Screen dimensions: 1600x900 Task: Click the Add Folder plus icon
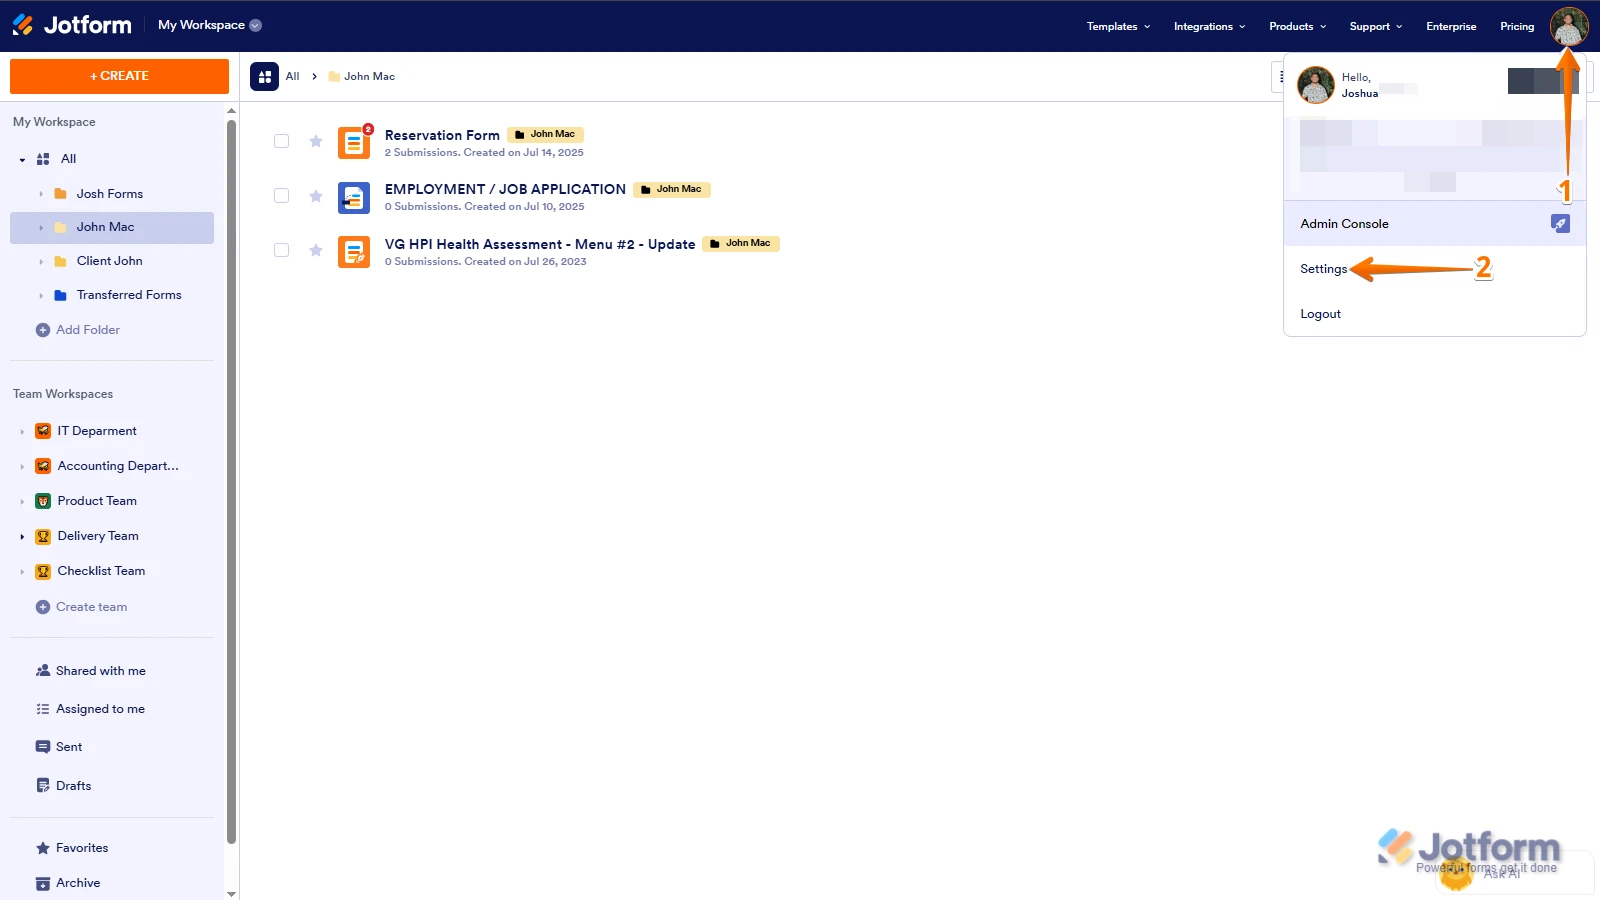point(41,329)
